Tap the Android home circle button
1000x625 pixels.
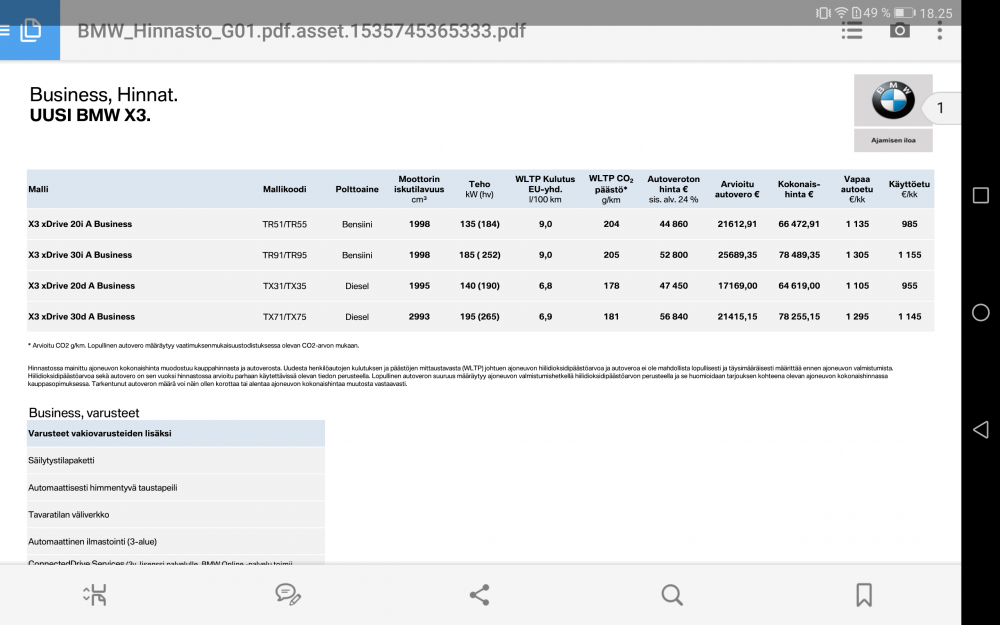pos(981,312)
